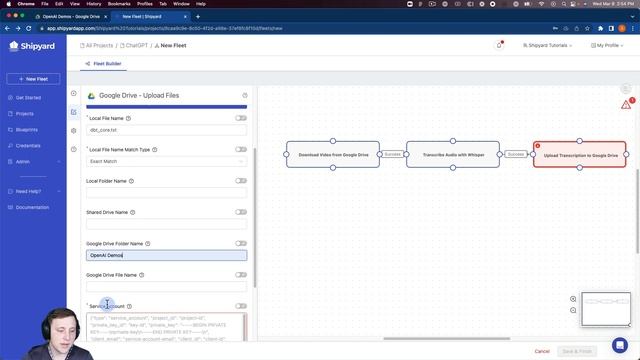The image size is (640, 360).
Task: Toggle the Local Folder Name switch
Action: click(x=241, y=181)
